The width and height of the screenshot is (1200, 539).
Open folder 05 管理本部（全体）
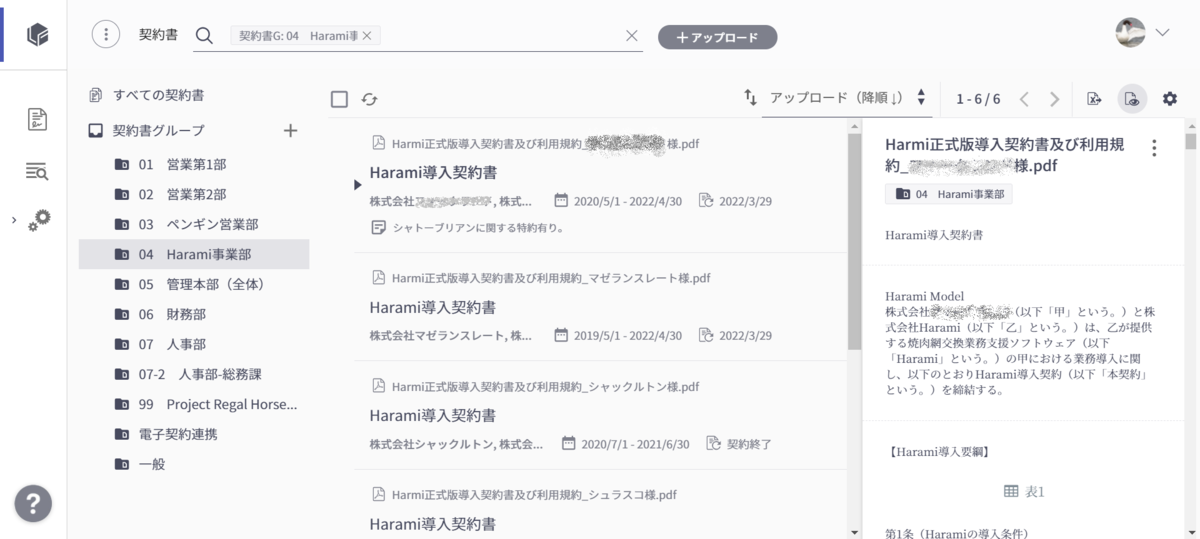tap(194, 284)
